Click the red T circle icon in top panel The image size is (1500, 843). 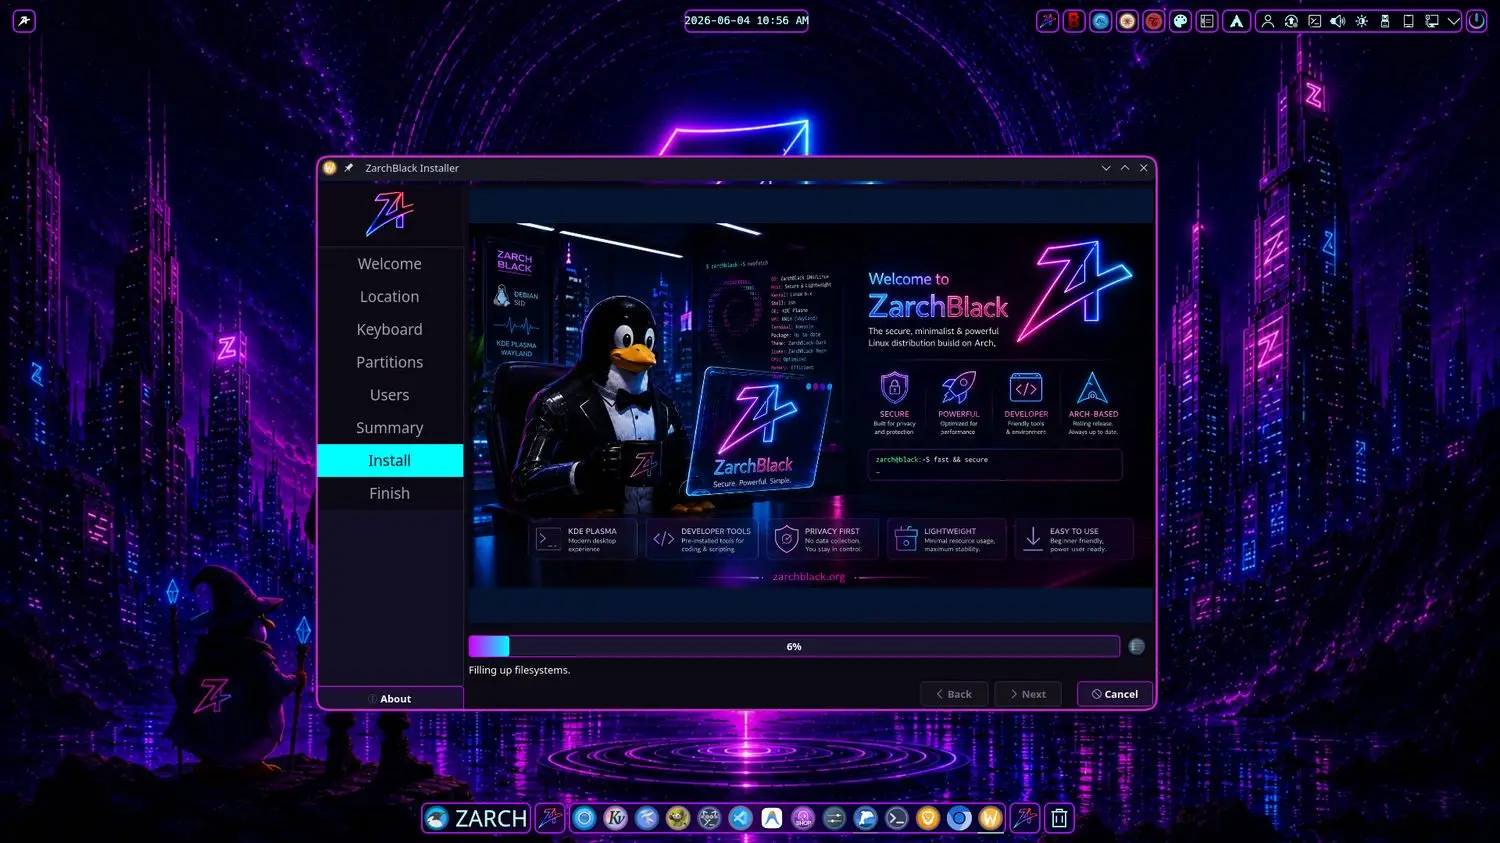click(1154, 21)
